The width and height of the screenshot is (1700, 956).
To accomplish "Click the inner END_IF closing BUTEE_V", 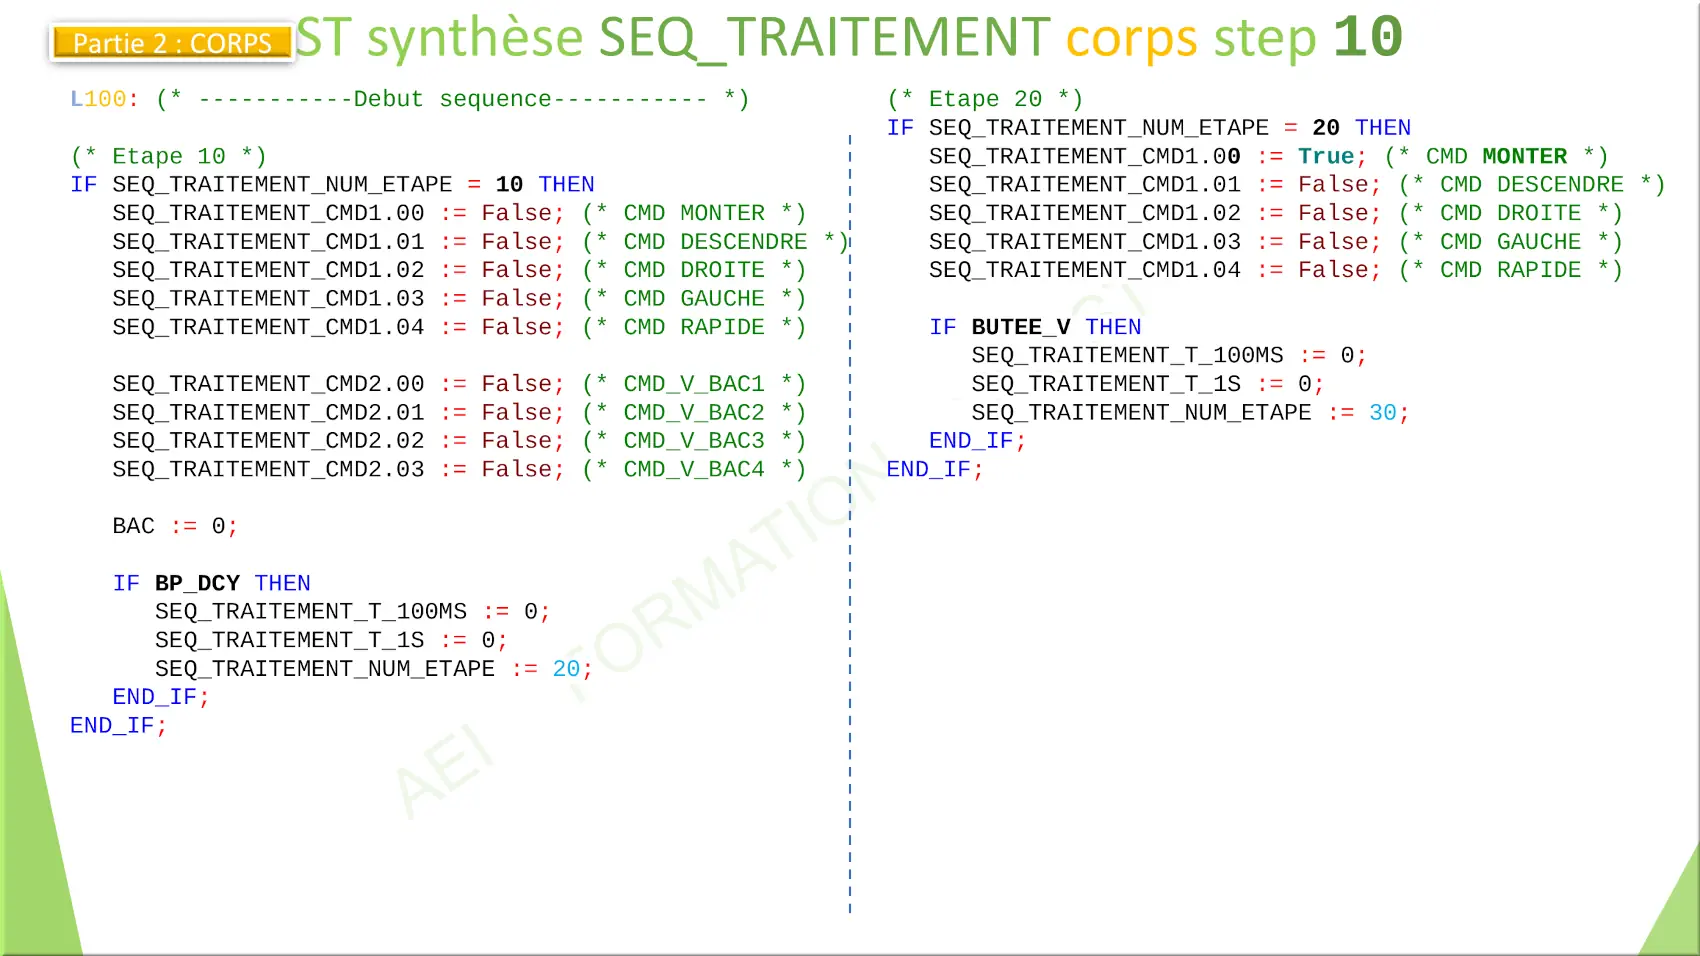I will point(977,441).
